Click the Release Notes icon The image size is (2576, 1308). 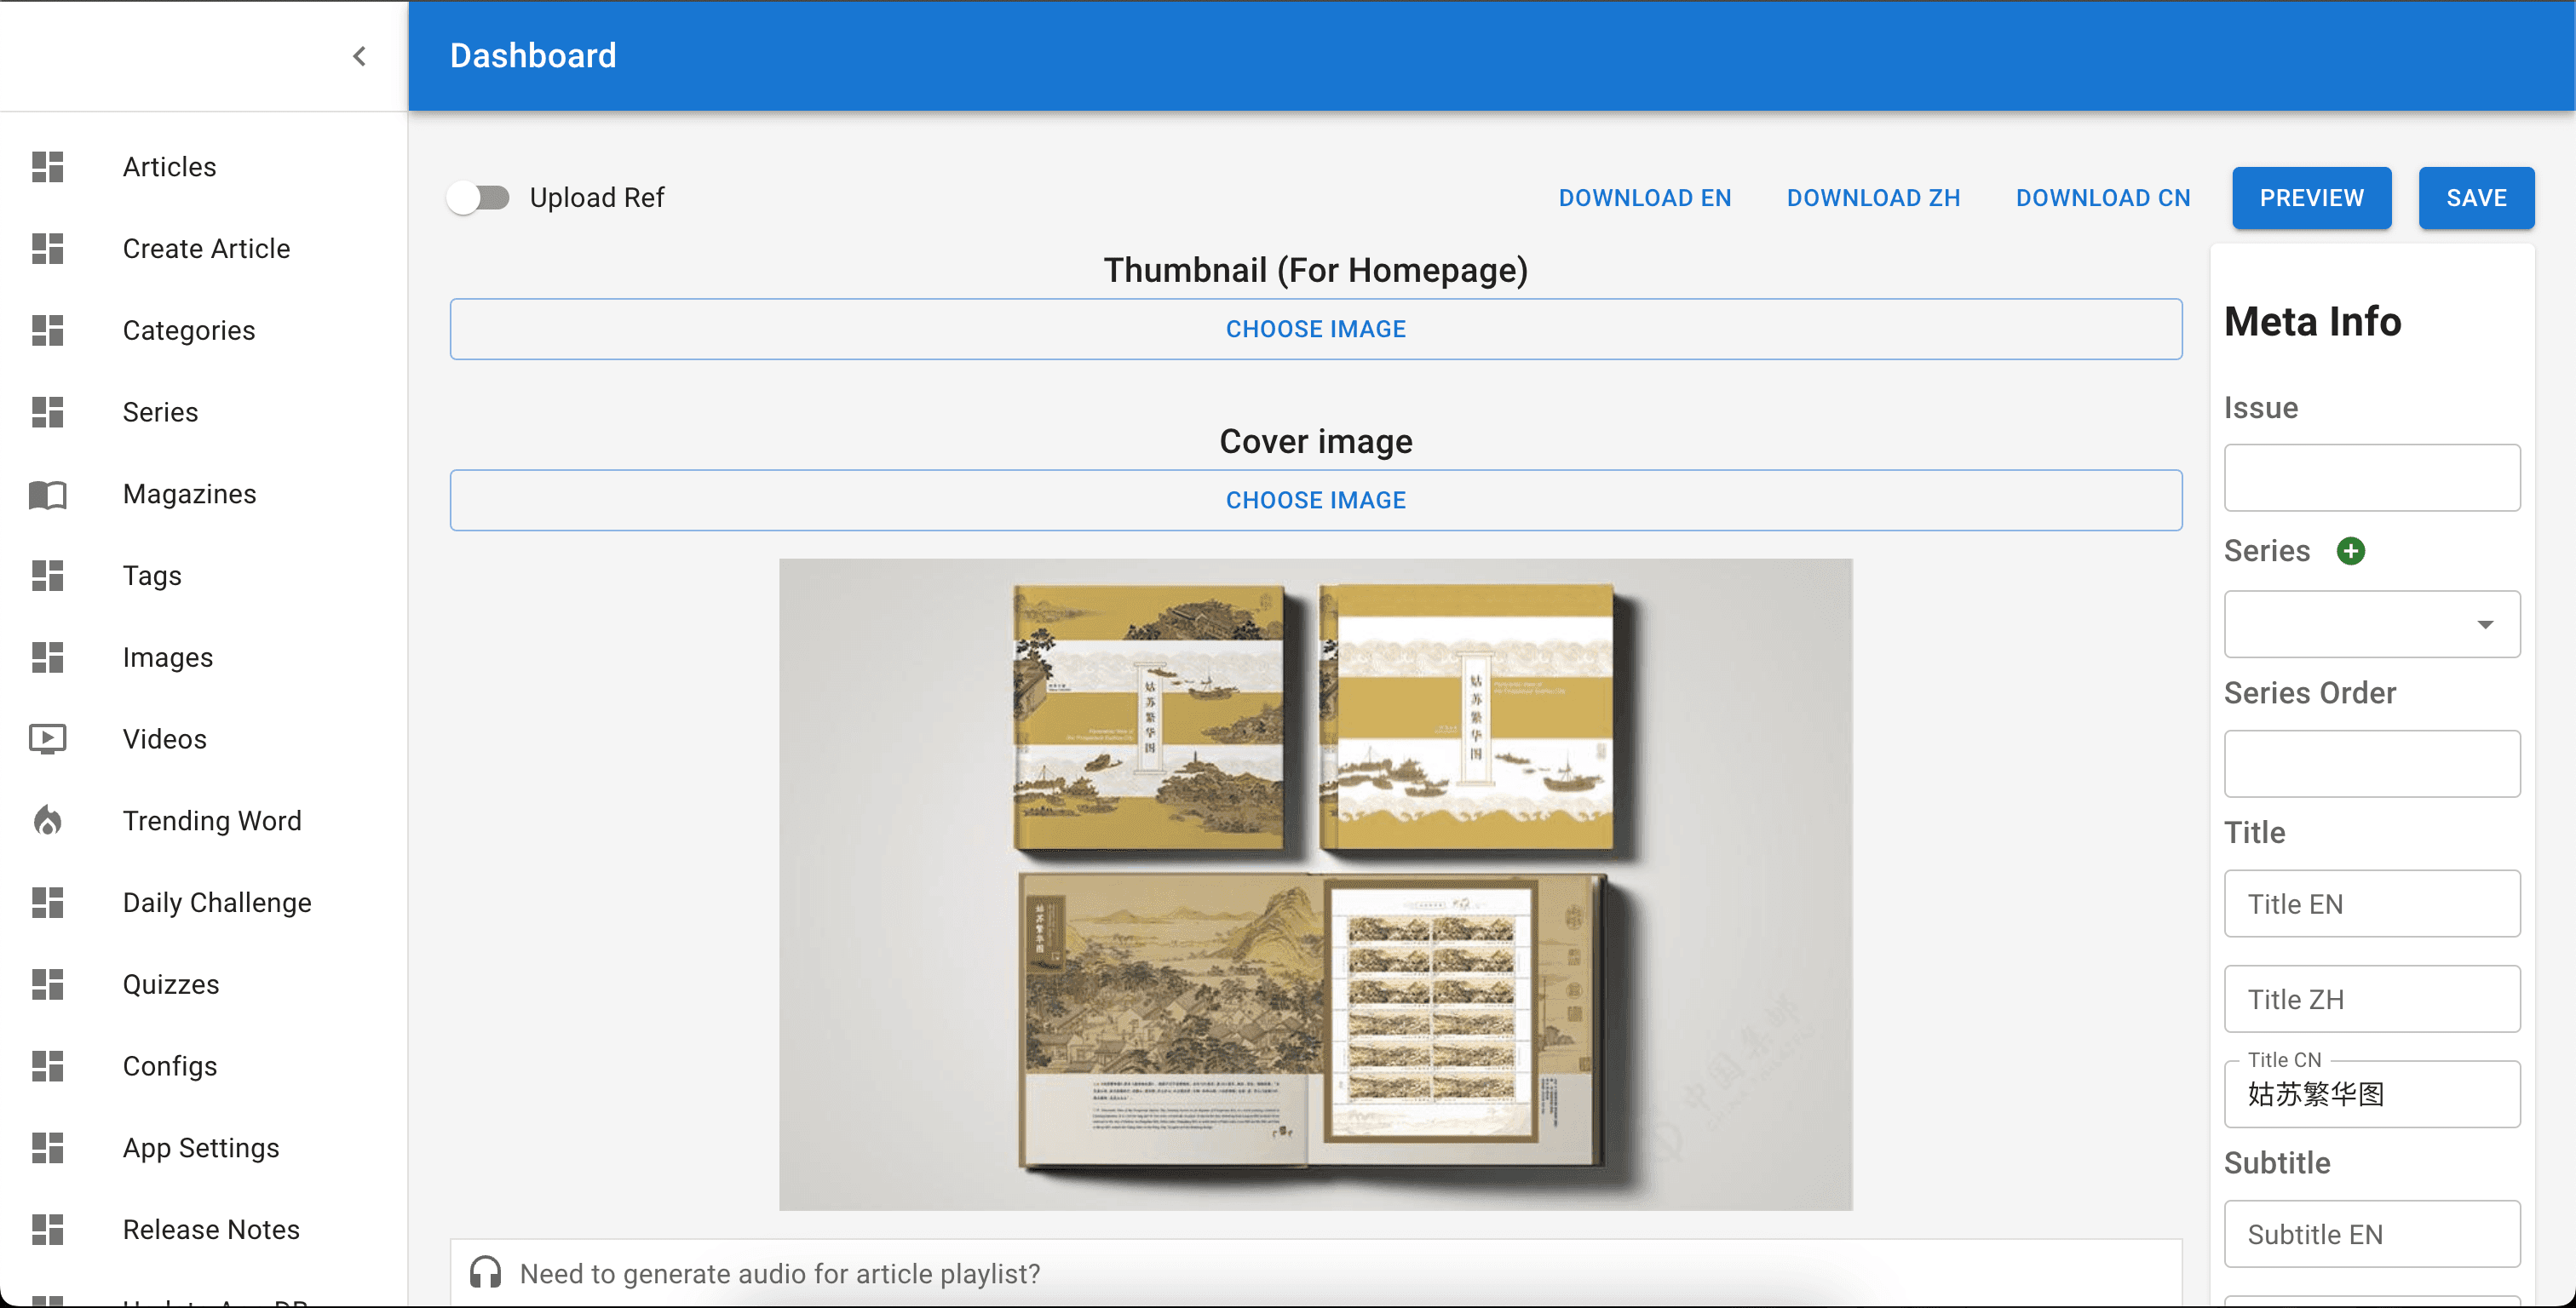click(47, 1230)
